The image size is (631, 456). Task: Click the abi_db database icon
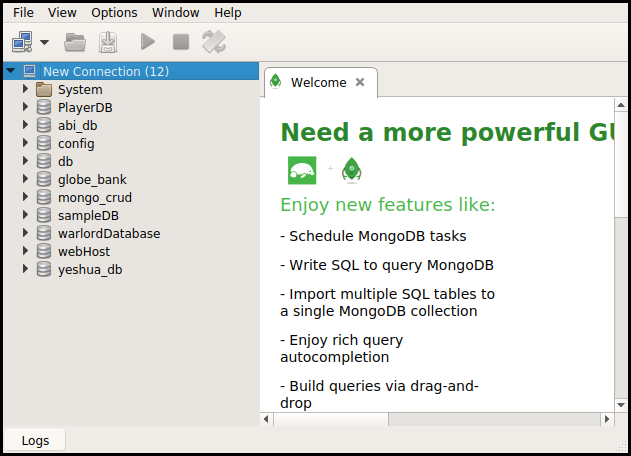coord(44,125)
